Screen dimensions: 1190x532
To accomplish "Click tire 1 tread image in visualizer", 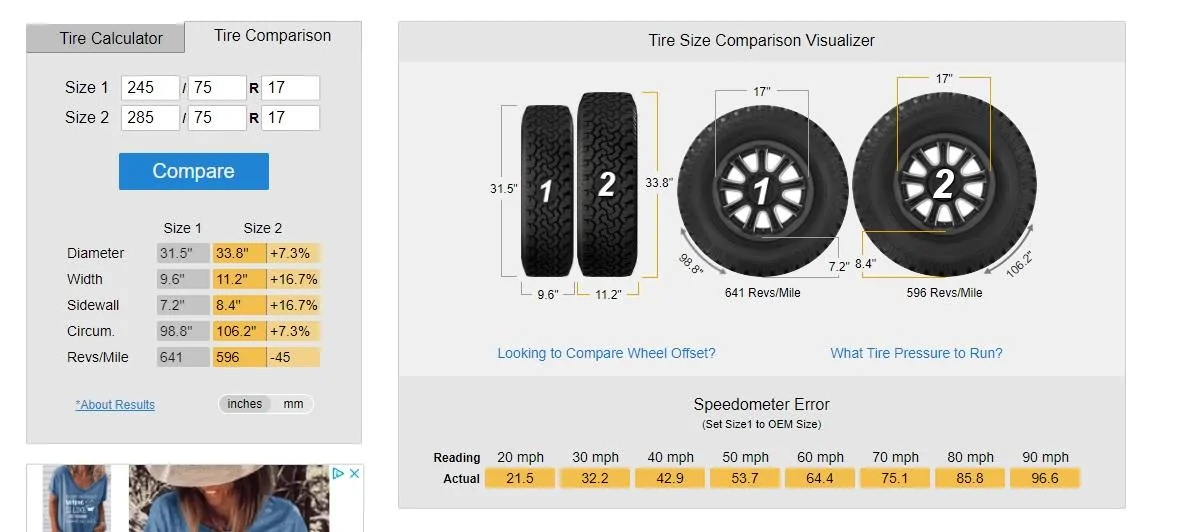I will click(x=546, y=191).
